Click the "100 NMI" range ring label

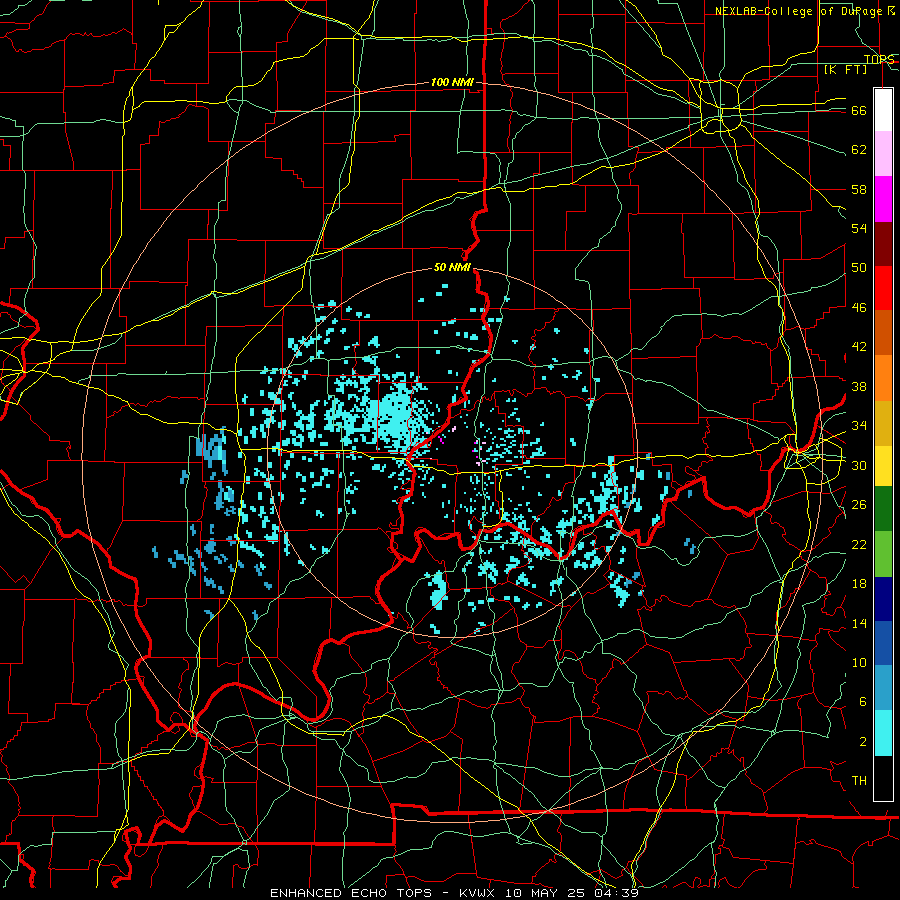pos(452,83)
